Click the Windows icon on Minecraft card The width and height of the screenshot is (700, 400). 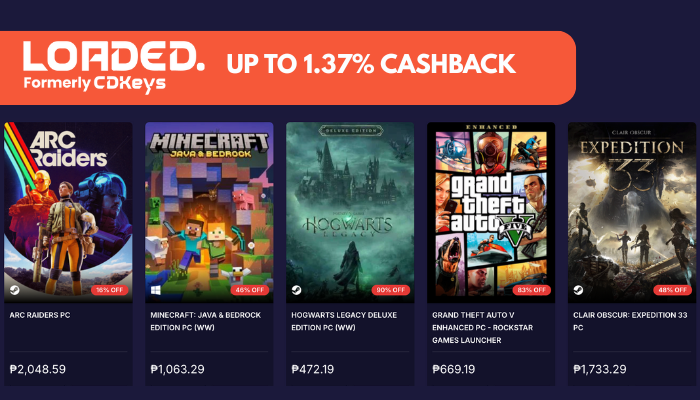[156, 290]
